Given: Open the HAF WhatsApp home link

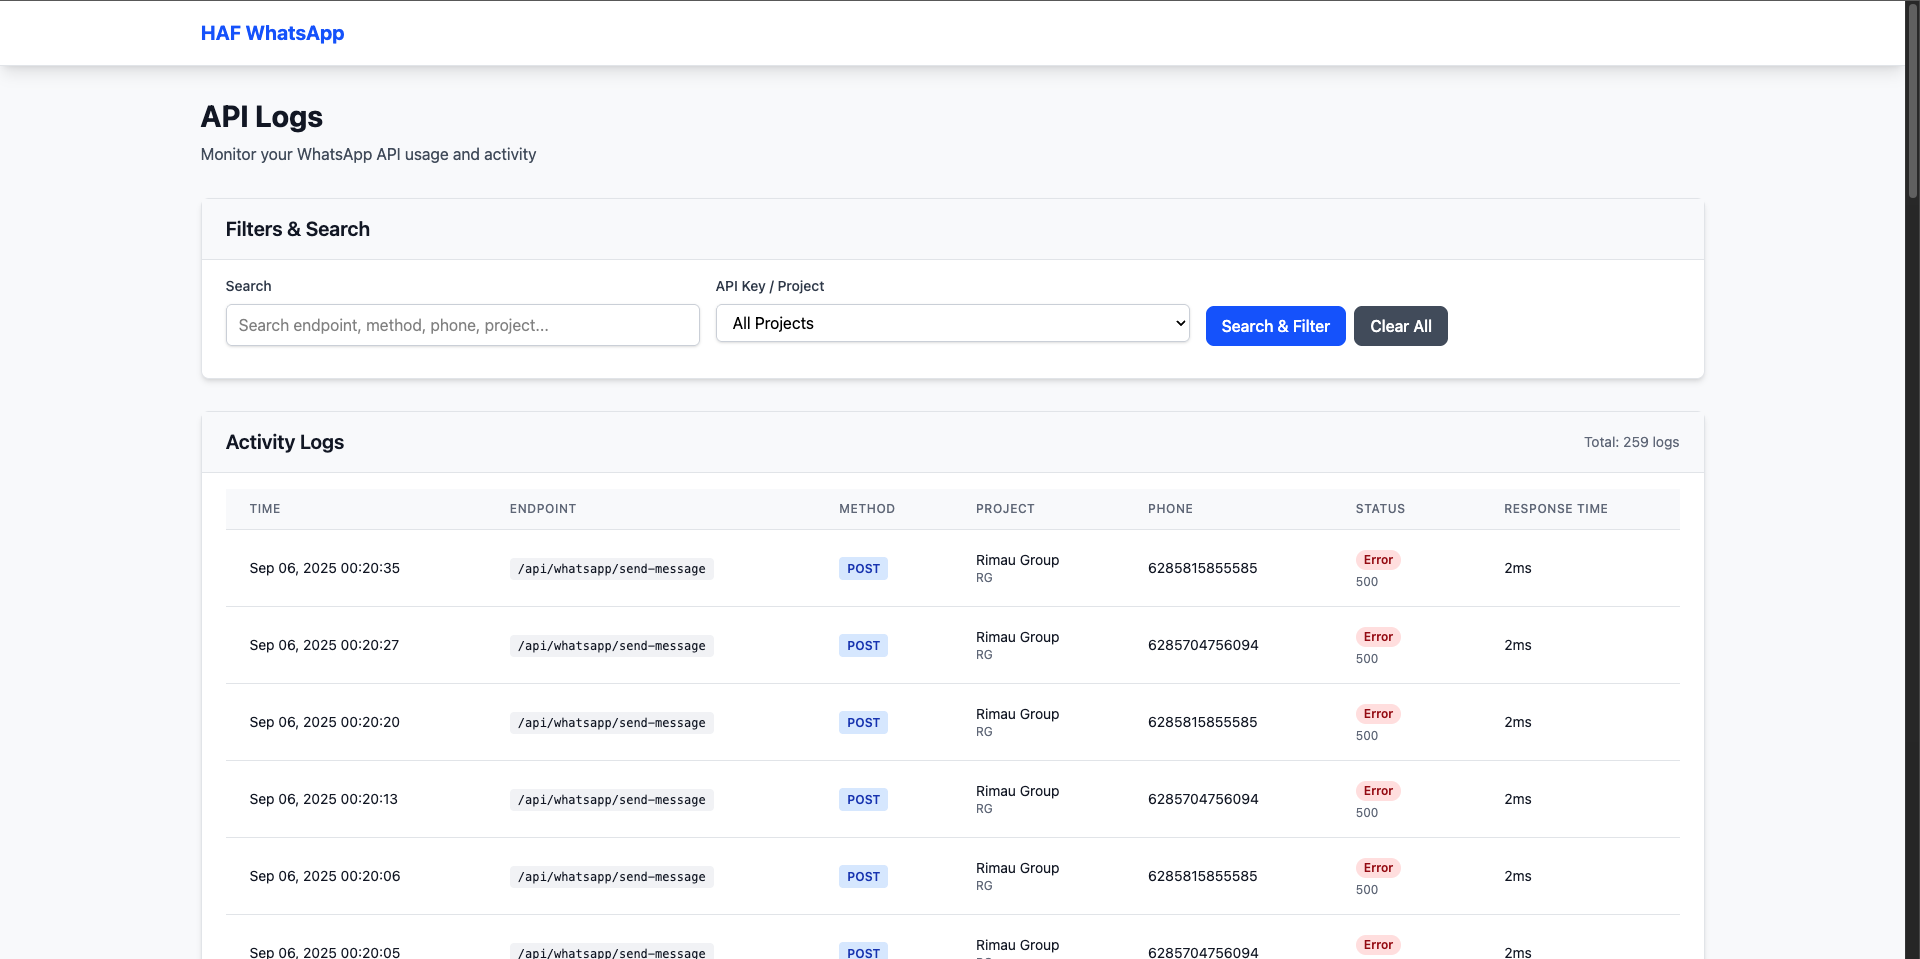Looking at the screenshot, I should pyautogui.click(x=272, y=33).
